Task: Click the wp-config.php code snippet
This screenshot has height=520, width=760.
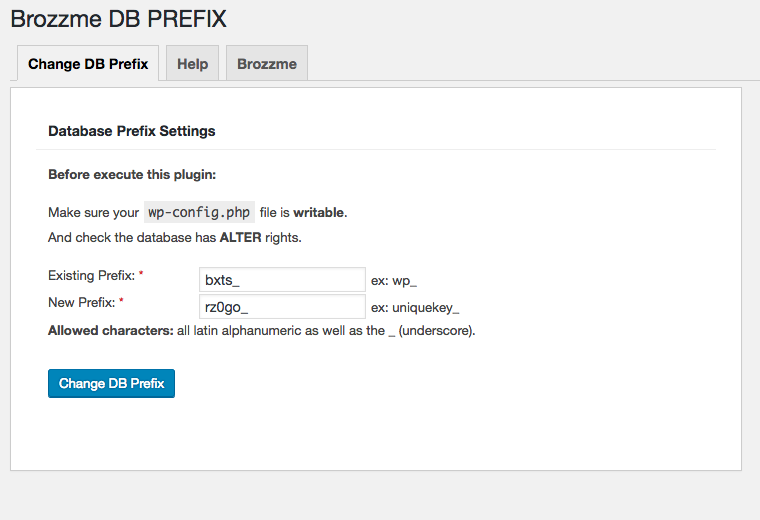Action: pyautogui.click(x=197, y=212)
